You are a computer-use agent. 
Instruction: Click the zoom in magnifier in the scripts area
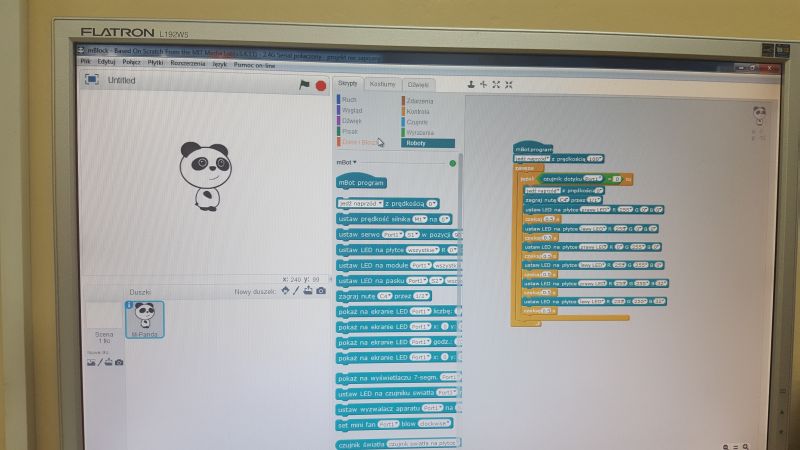click(x=745, y=447)
